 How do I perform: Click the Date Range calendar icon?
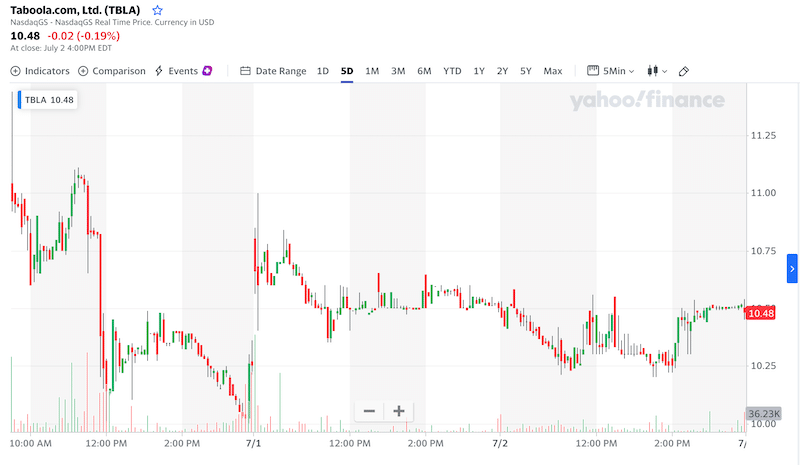point(245,71)
